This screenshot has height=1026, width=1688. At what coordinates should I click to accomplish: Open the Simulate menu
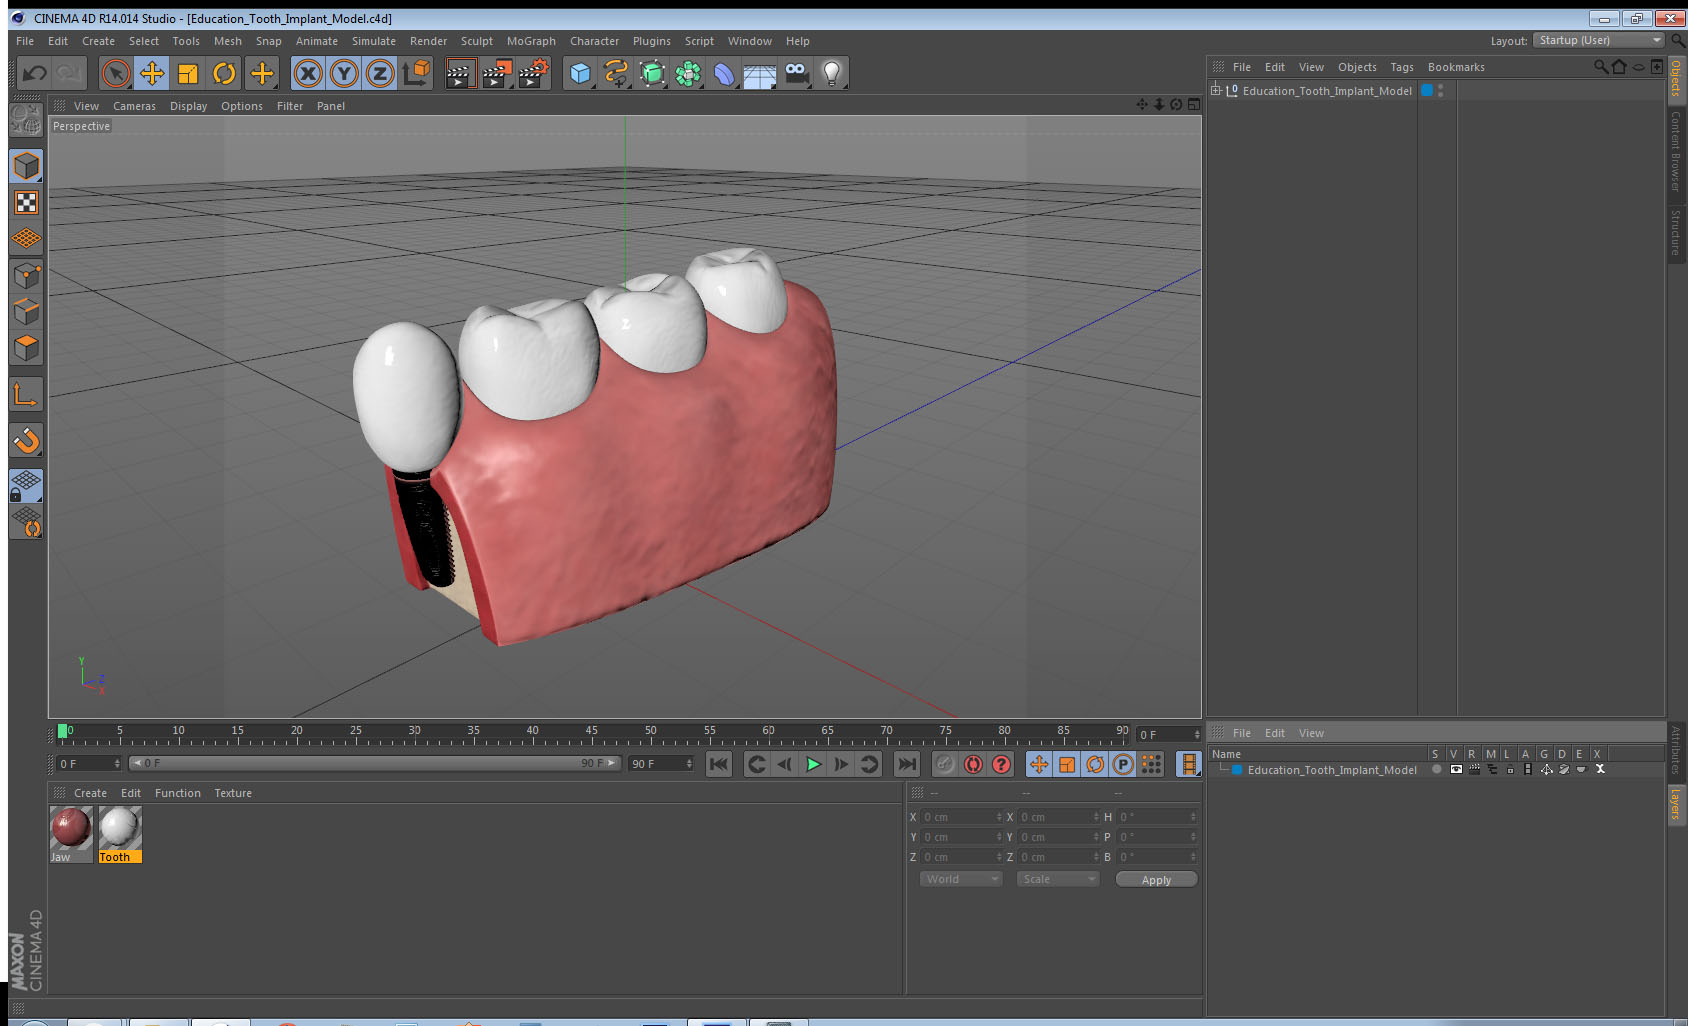(x=373, y=41)
